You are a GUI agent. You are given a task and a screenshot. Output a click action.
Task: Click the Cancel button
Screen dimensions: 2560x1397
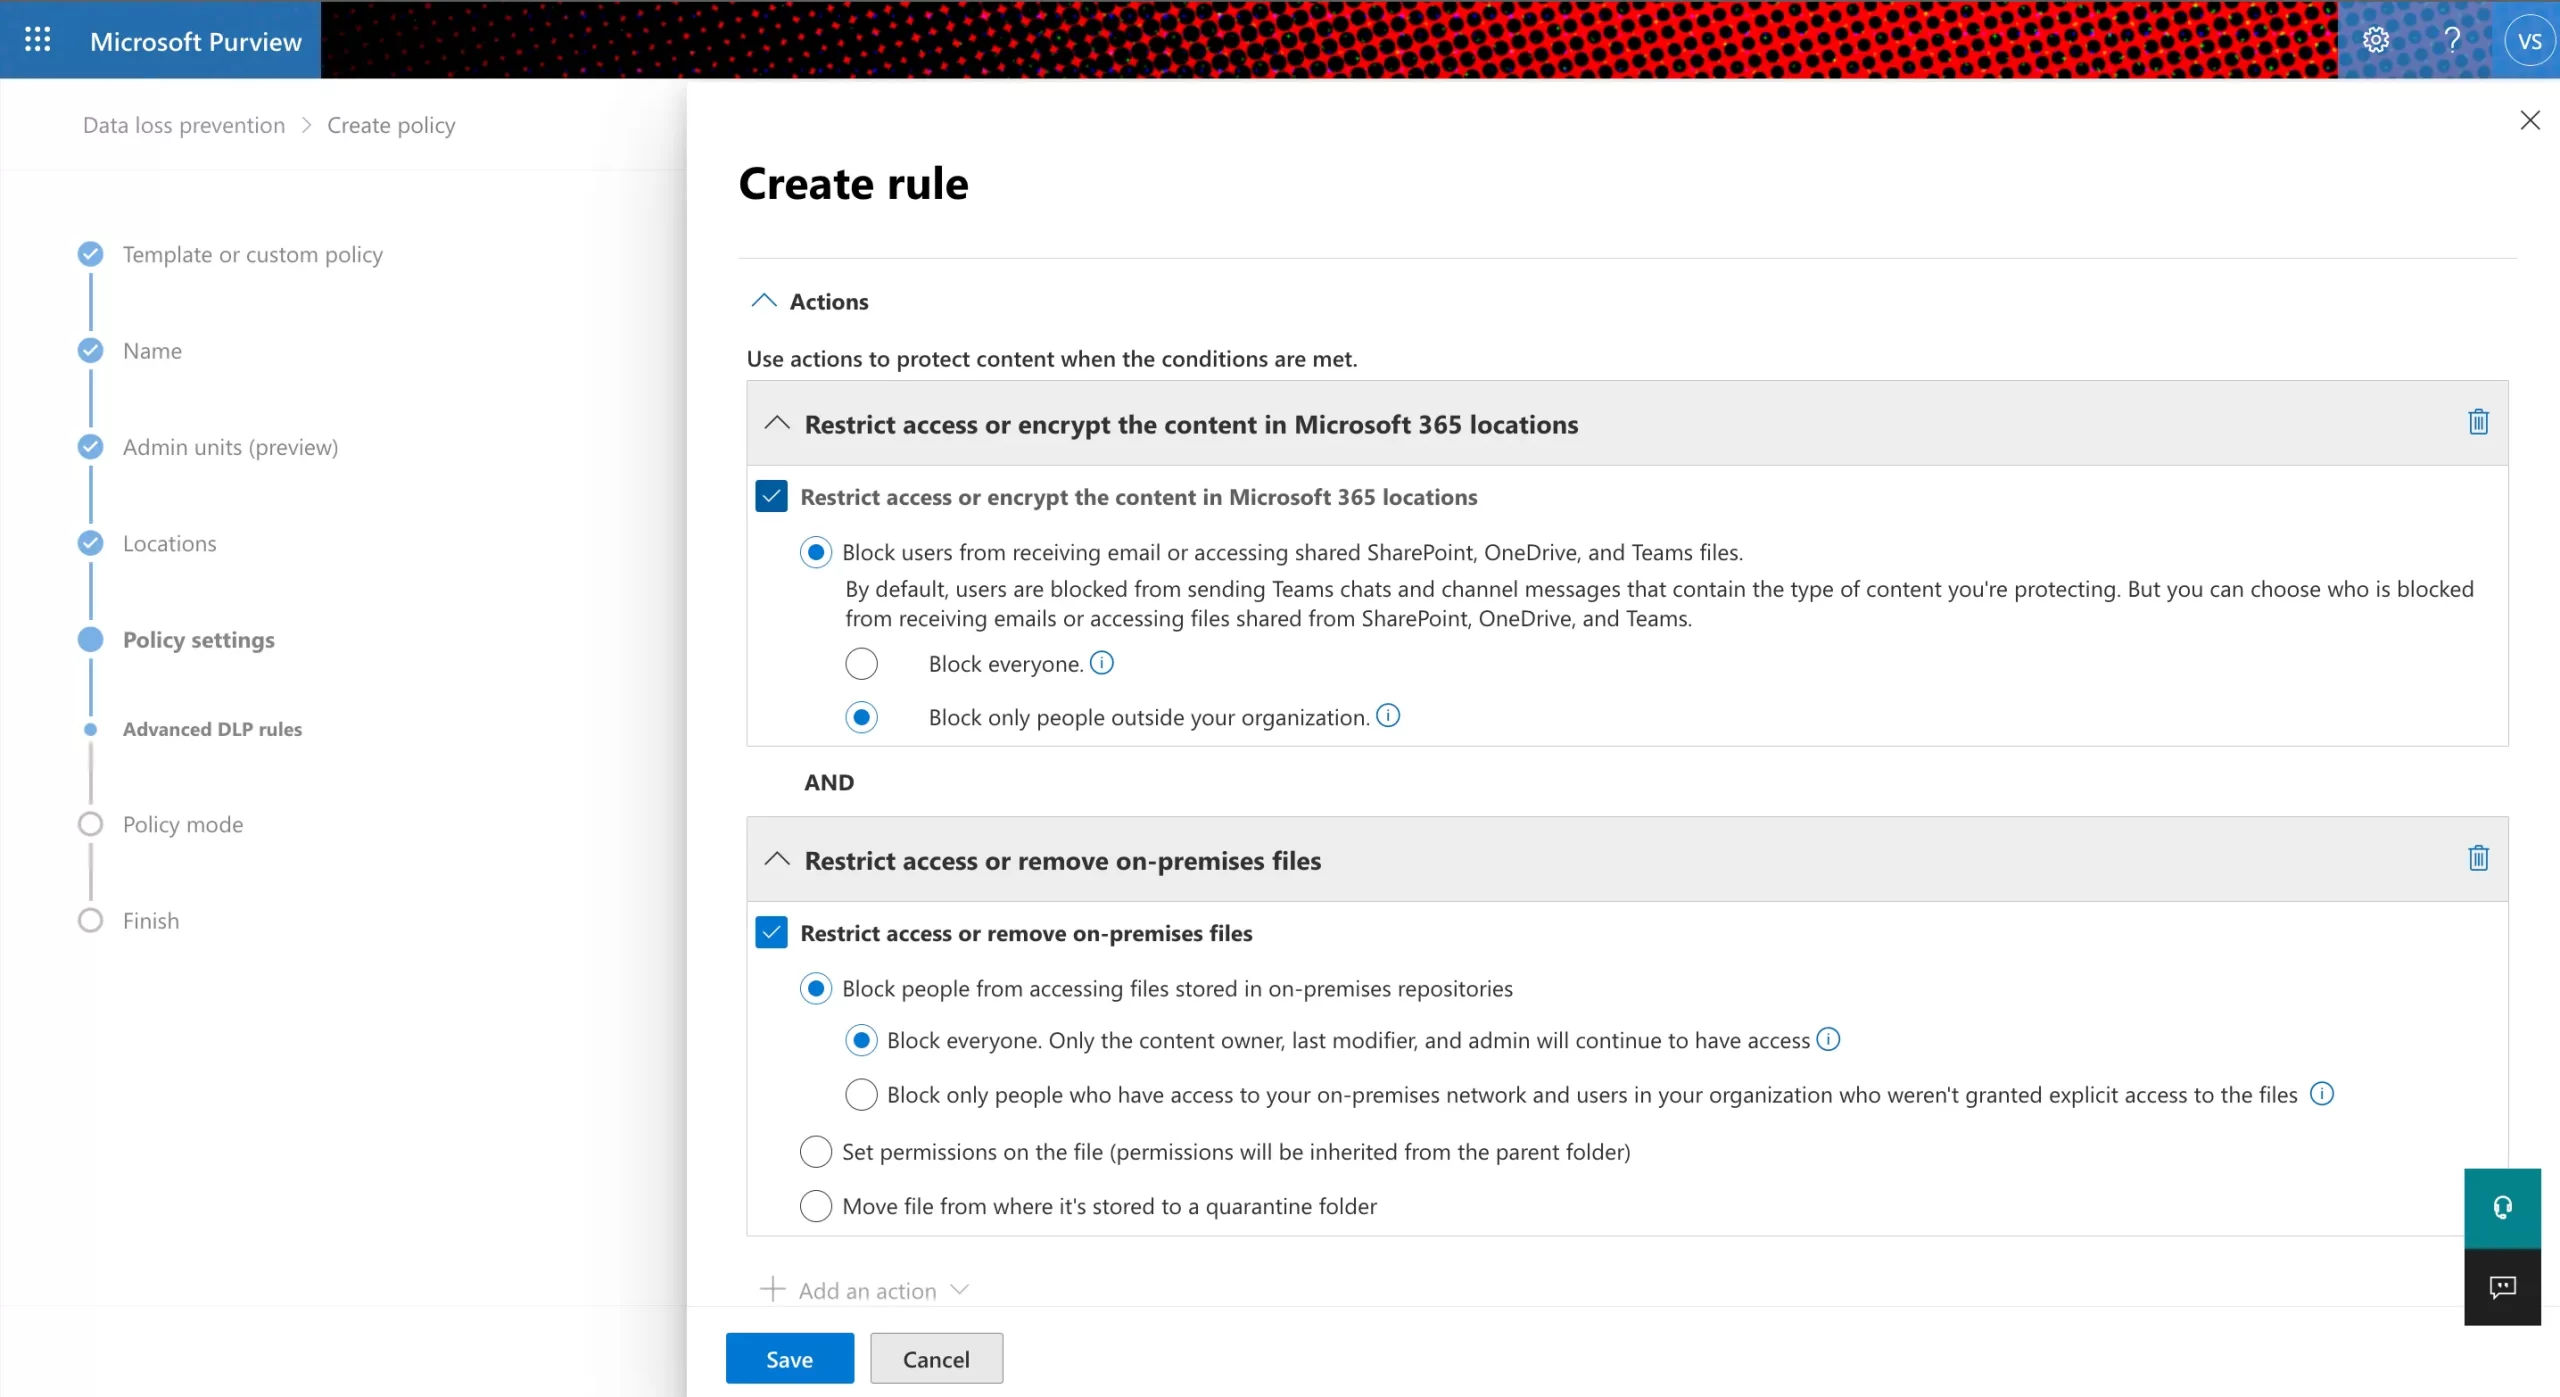click(935, 1358)
